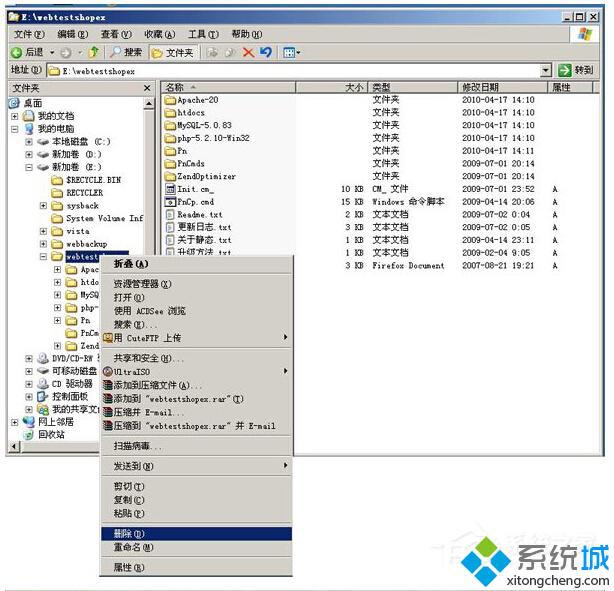This screenshot has height=591, width=614.
Task: Choose Explorer (资源管理器) in context menu
Action: click(197, 284)
